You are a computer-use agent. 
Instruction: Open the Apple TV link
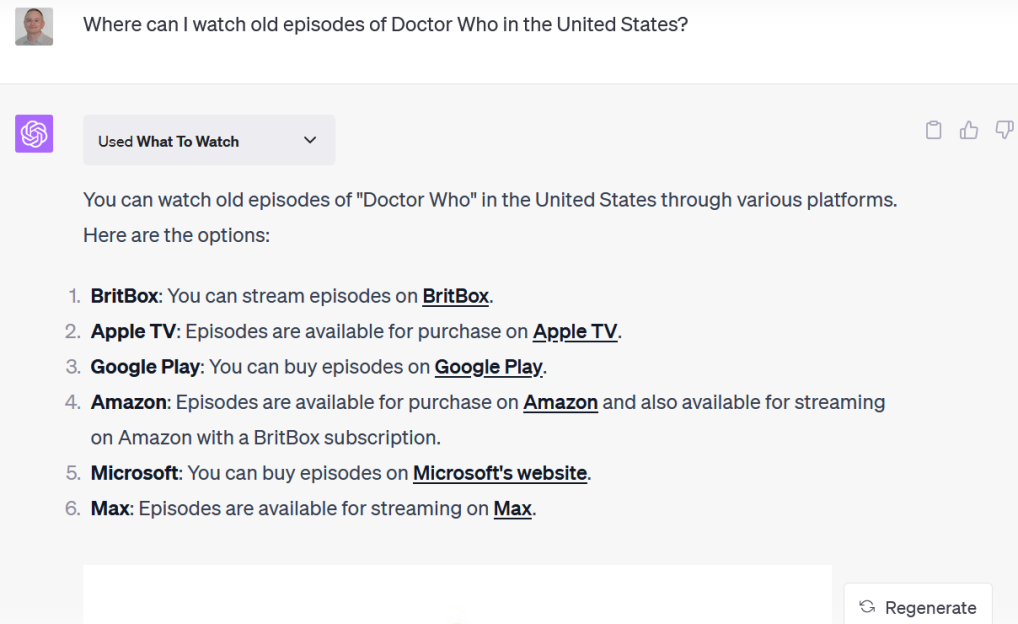coord(574,331)
